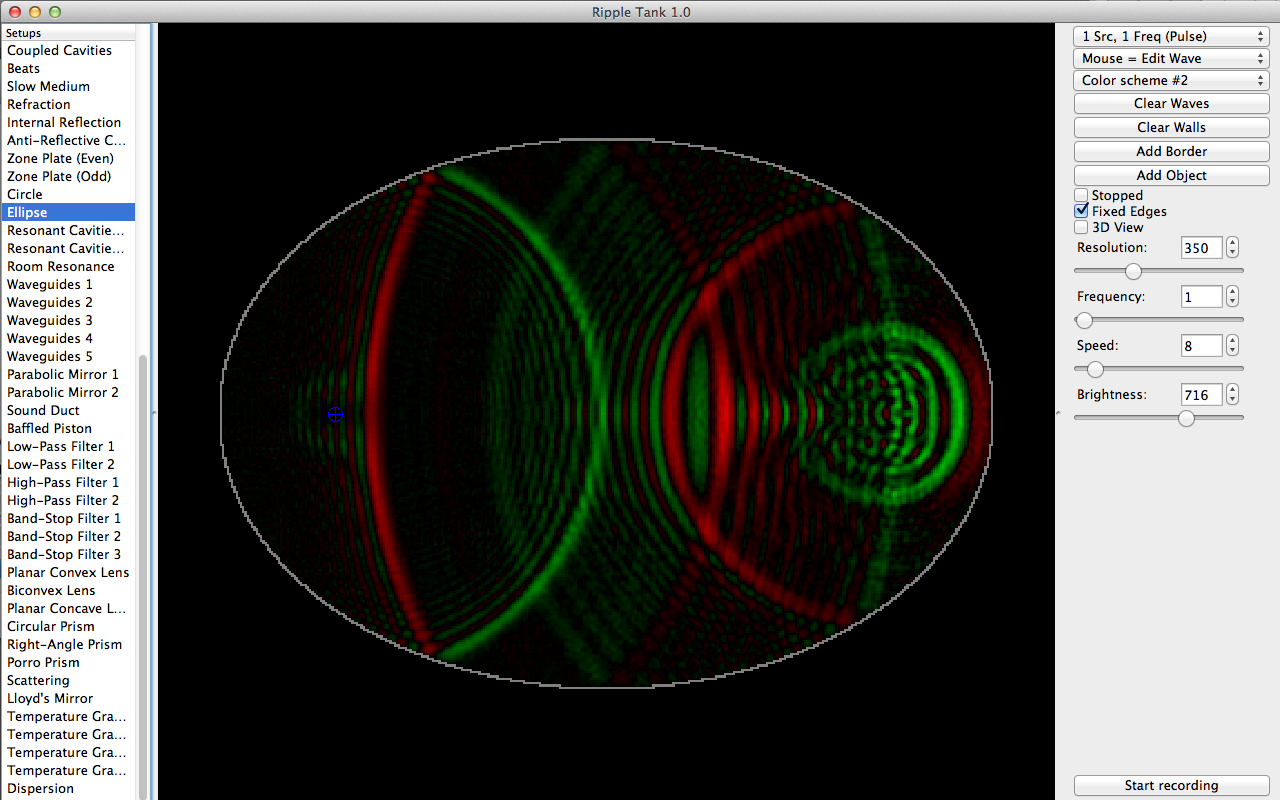Click the Brightness stepper arrows

[1232, 394]
